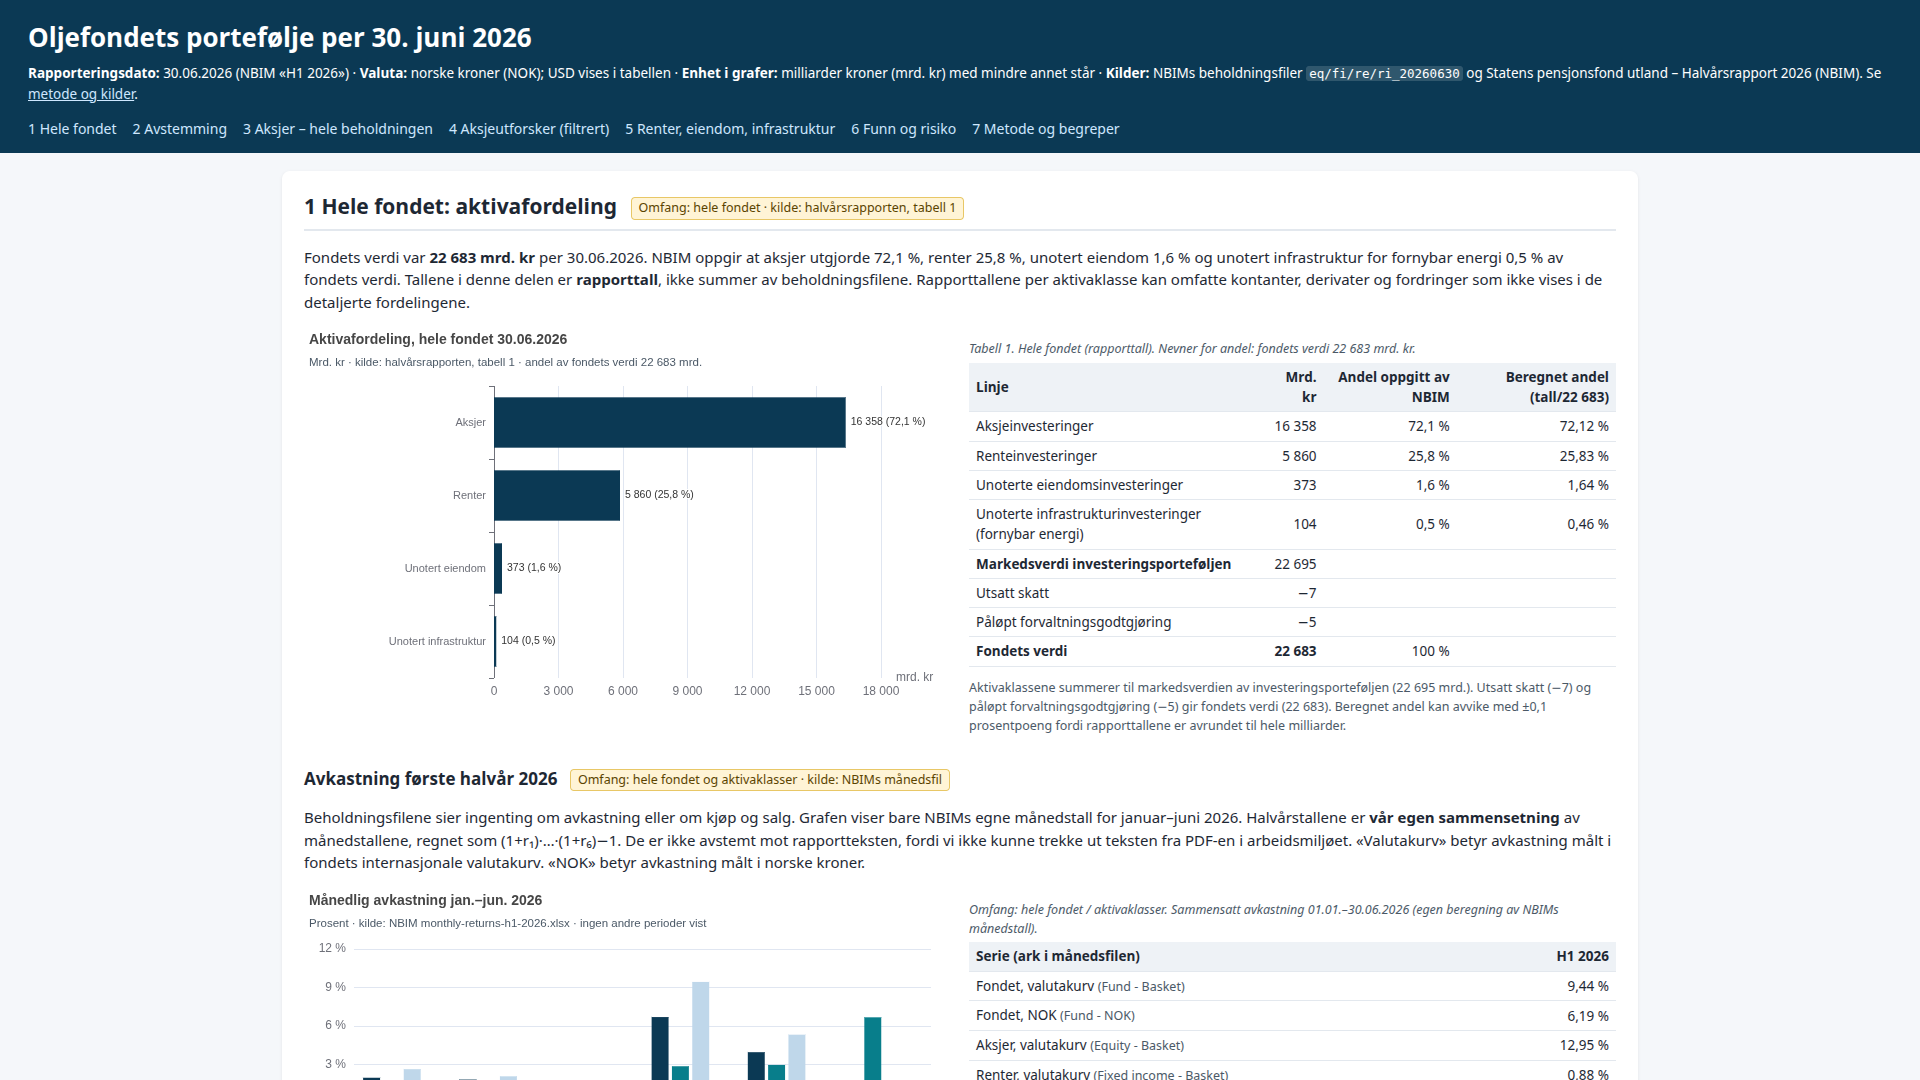Open the '1 Hele fondet' nav link
Viewport: 1920px width, 1080px height.
click(x=72, y=129)
